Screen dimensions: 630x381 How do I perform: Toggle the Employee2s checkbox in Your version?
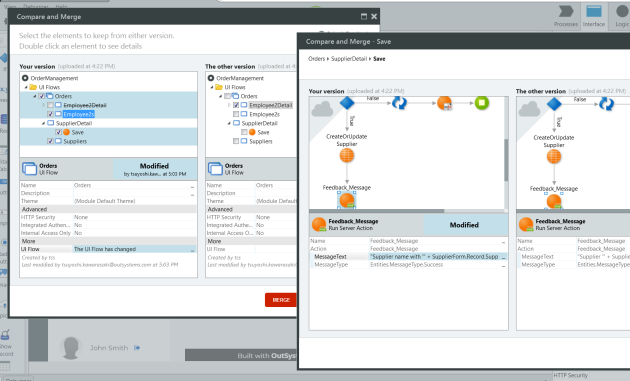pos(50,114)
